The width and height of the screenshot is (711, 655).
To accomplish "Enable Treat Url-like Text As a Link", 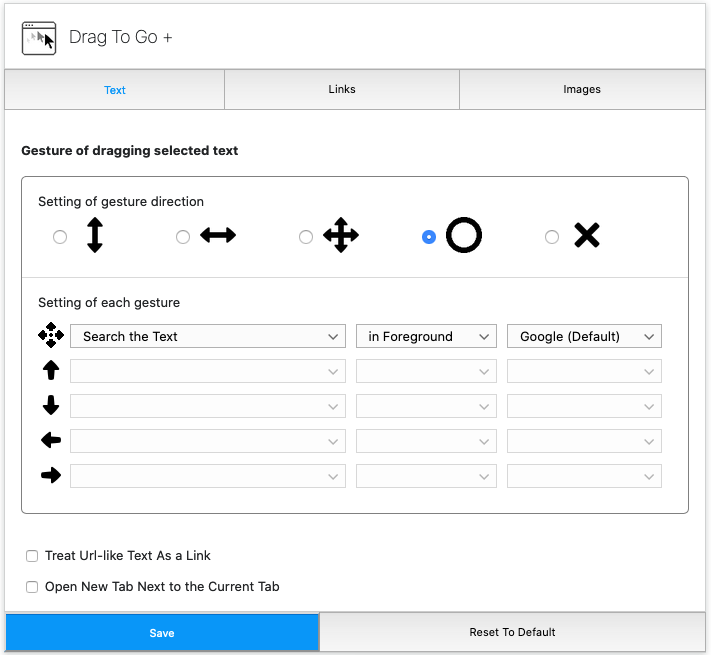I will tap(32, 556).
